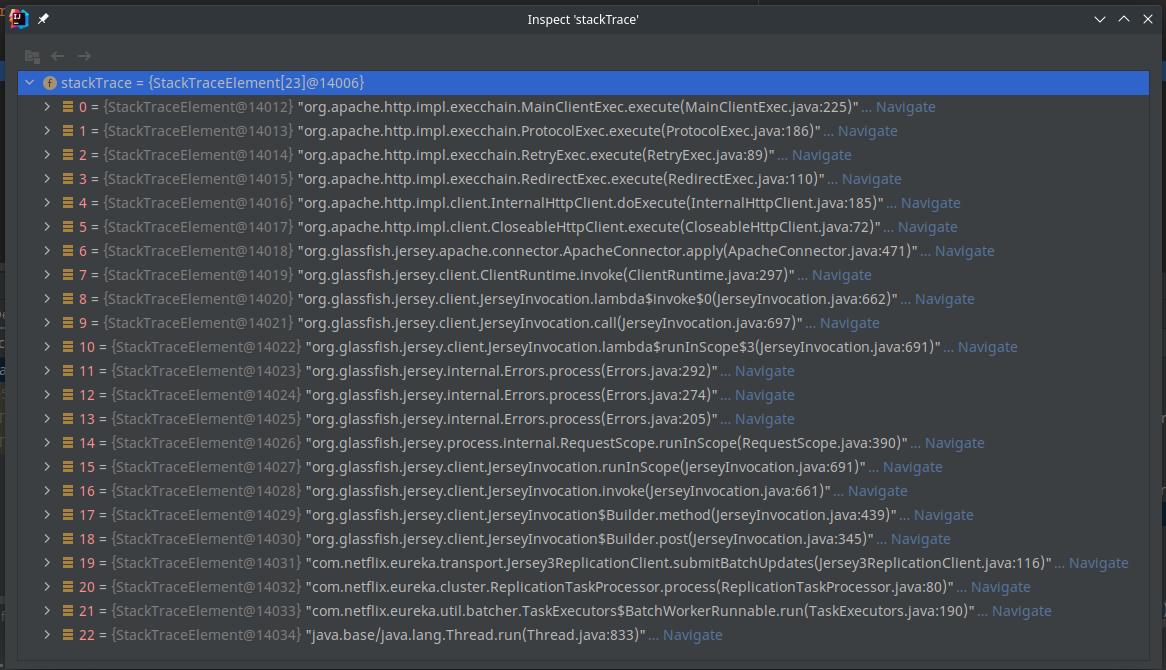
Task: Click Navigate on the Thread.run row
Action: click(692, 634)
